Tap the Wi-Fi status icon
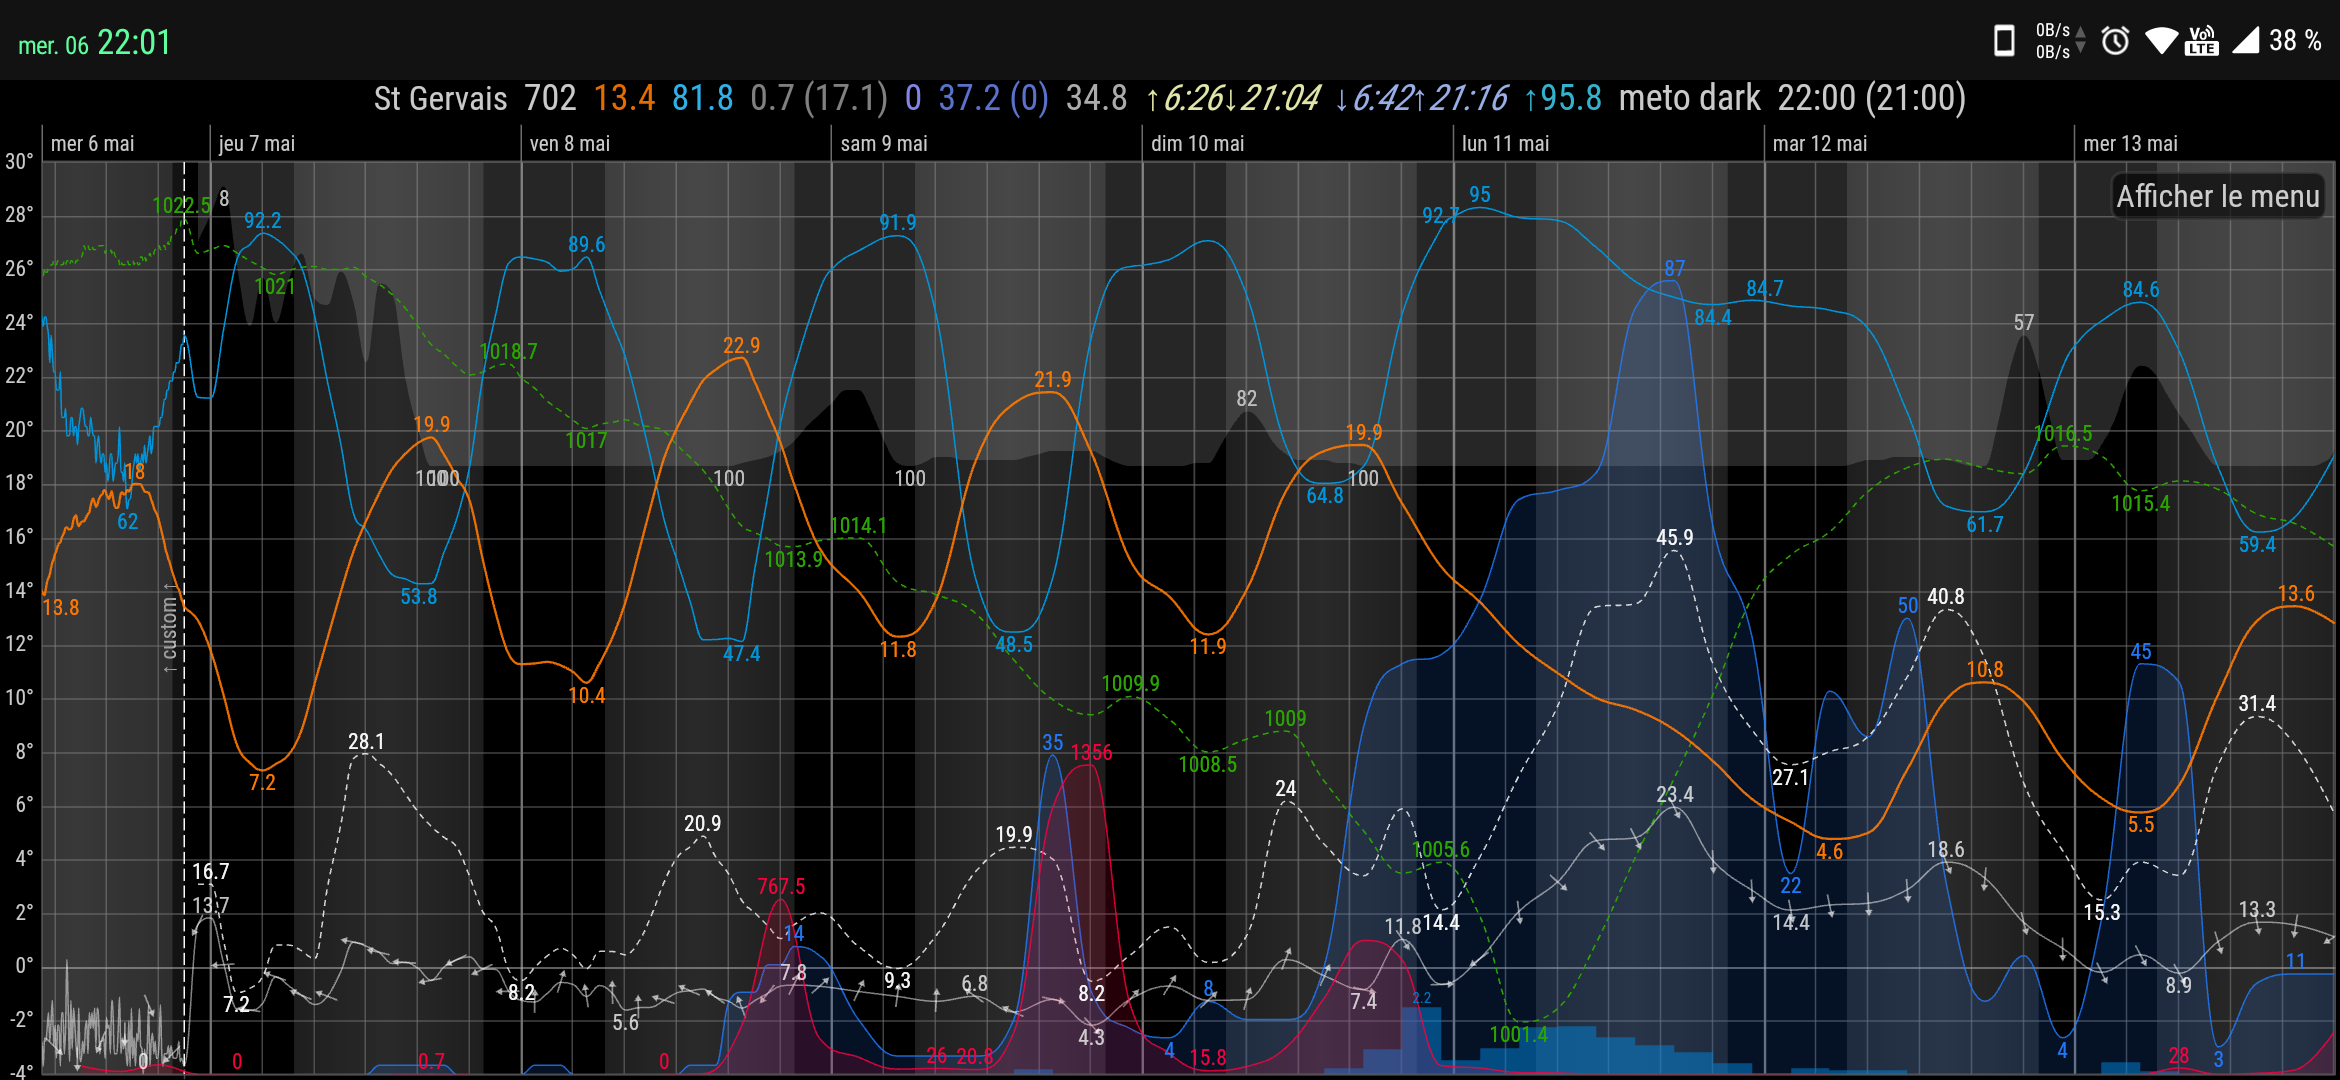This screenshot has height=1080, width=2340. [2161, 41]
